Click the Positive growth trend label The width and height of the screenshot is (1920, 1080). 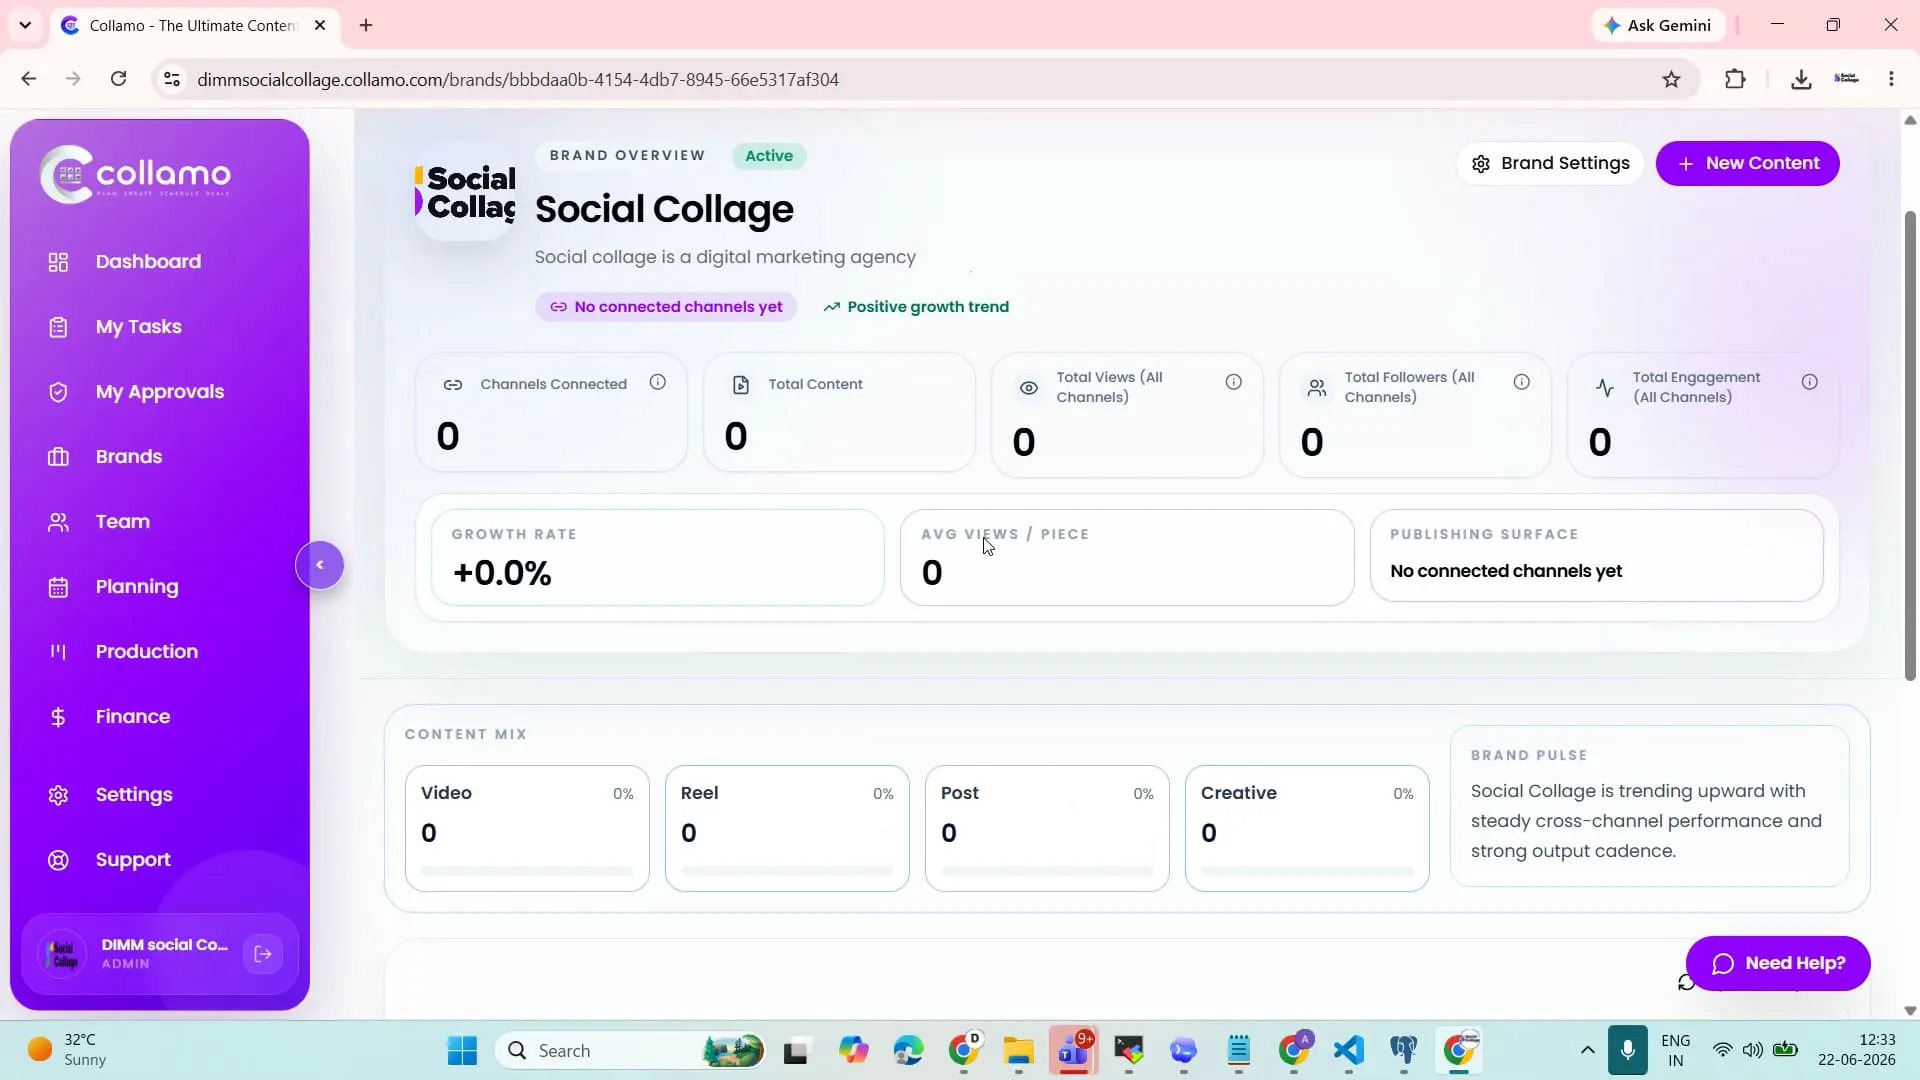coord(916,307)
